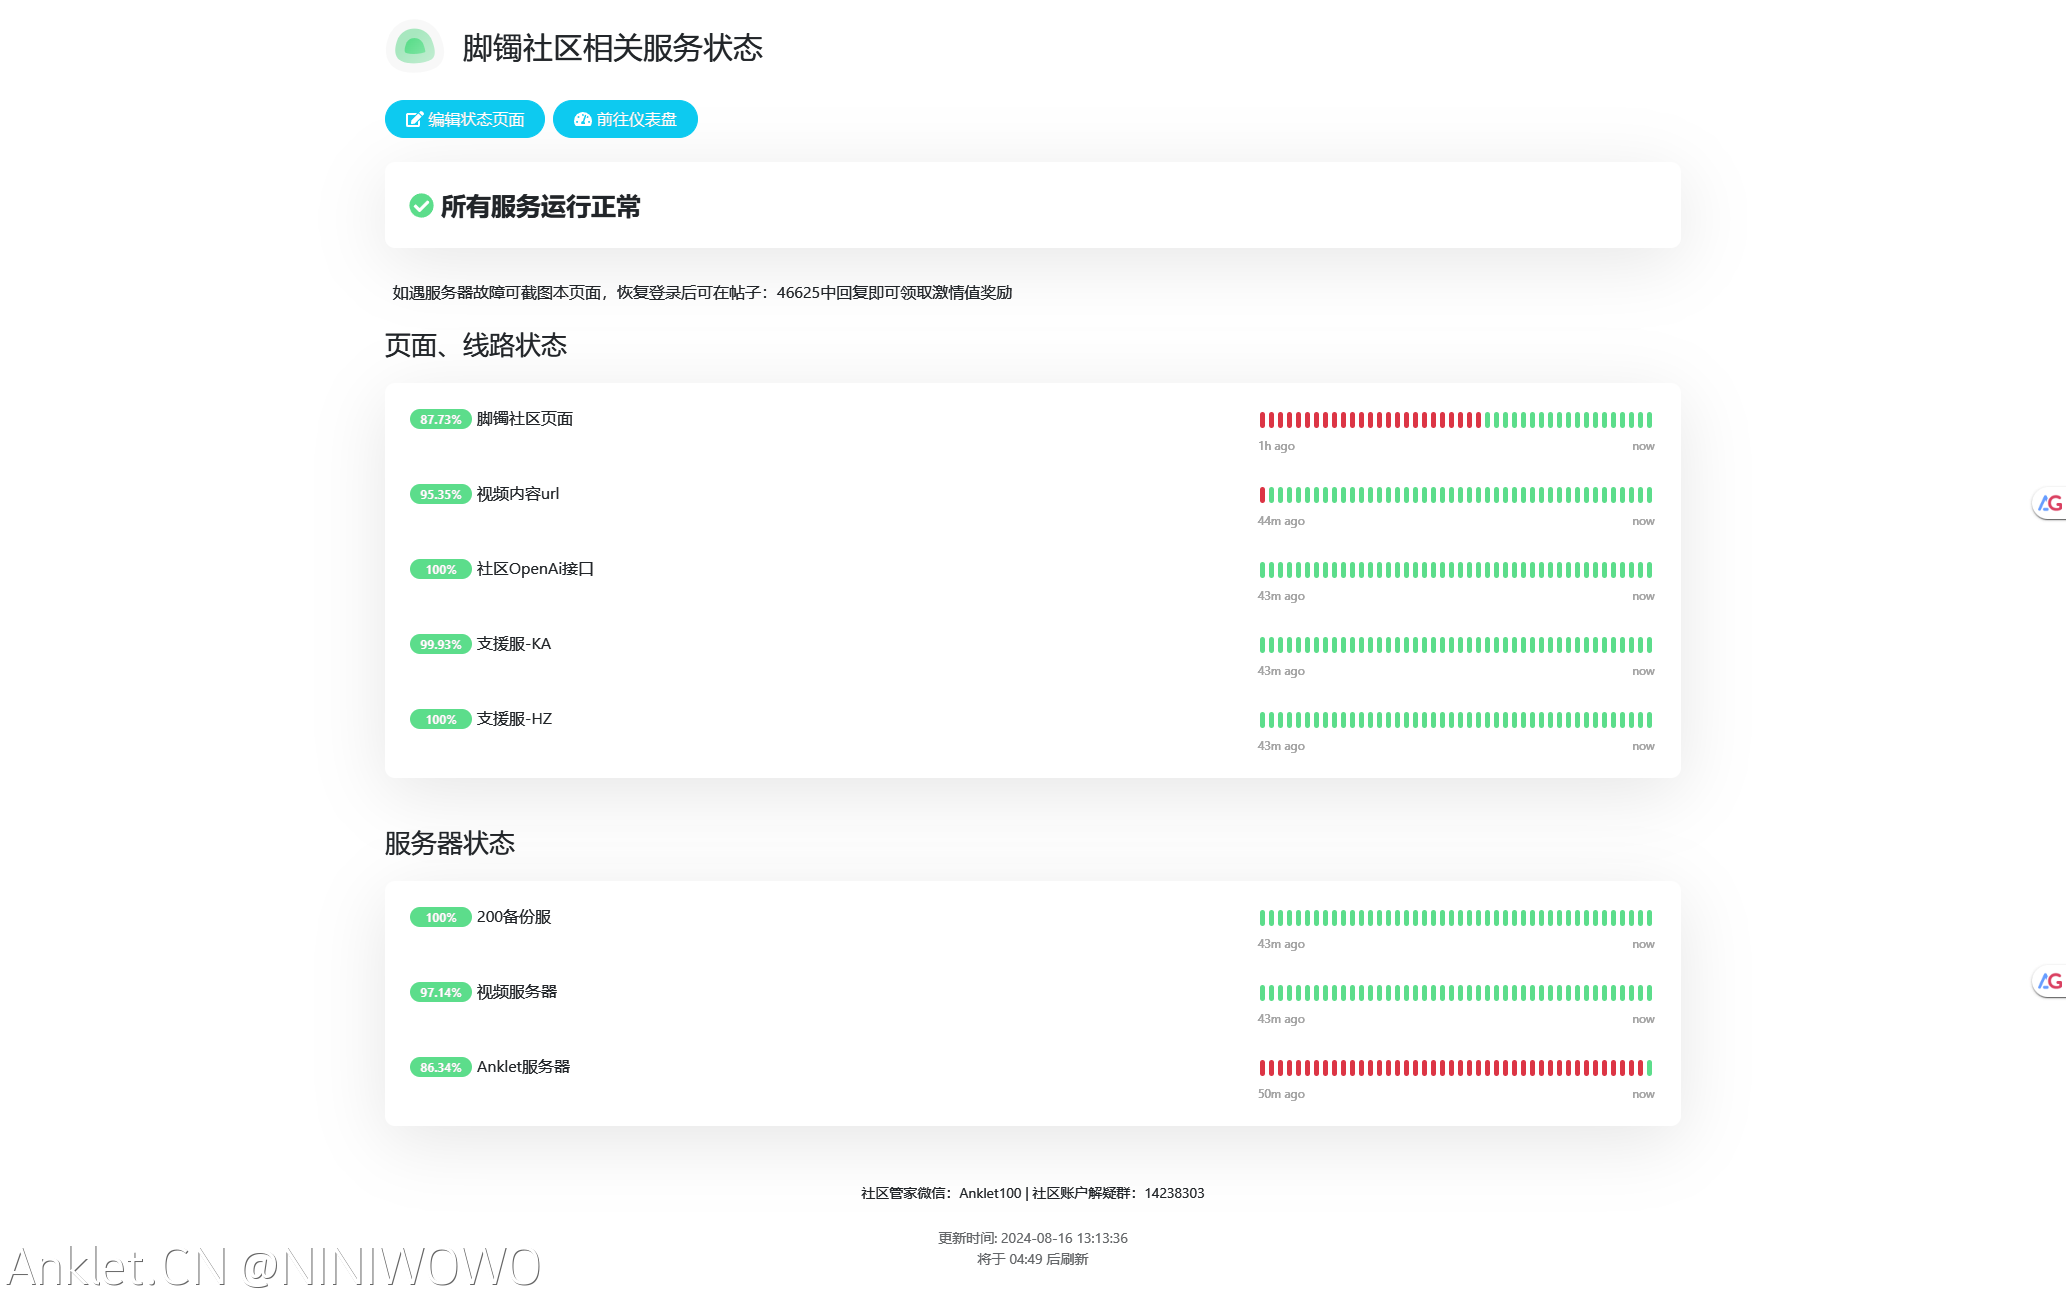
Task: Click the 社区OpenAi接口 heartbeat bar
Action: [x=1456, y=570]
